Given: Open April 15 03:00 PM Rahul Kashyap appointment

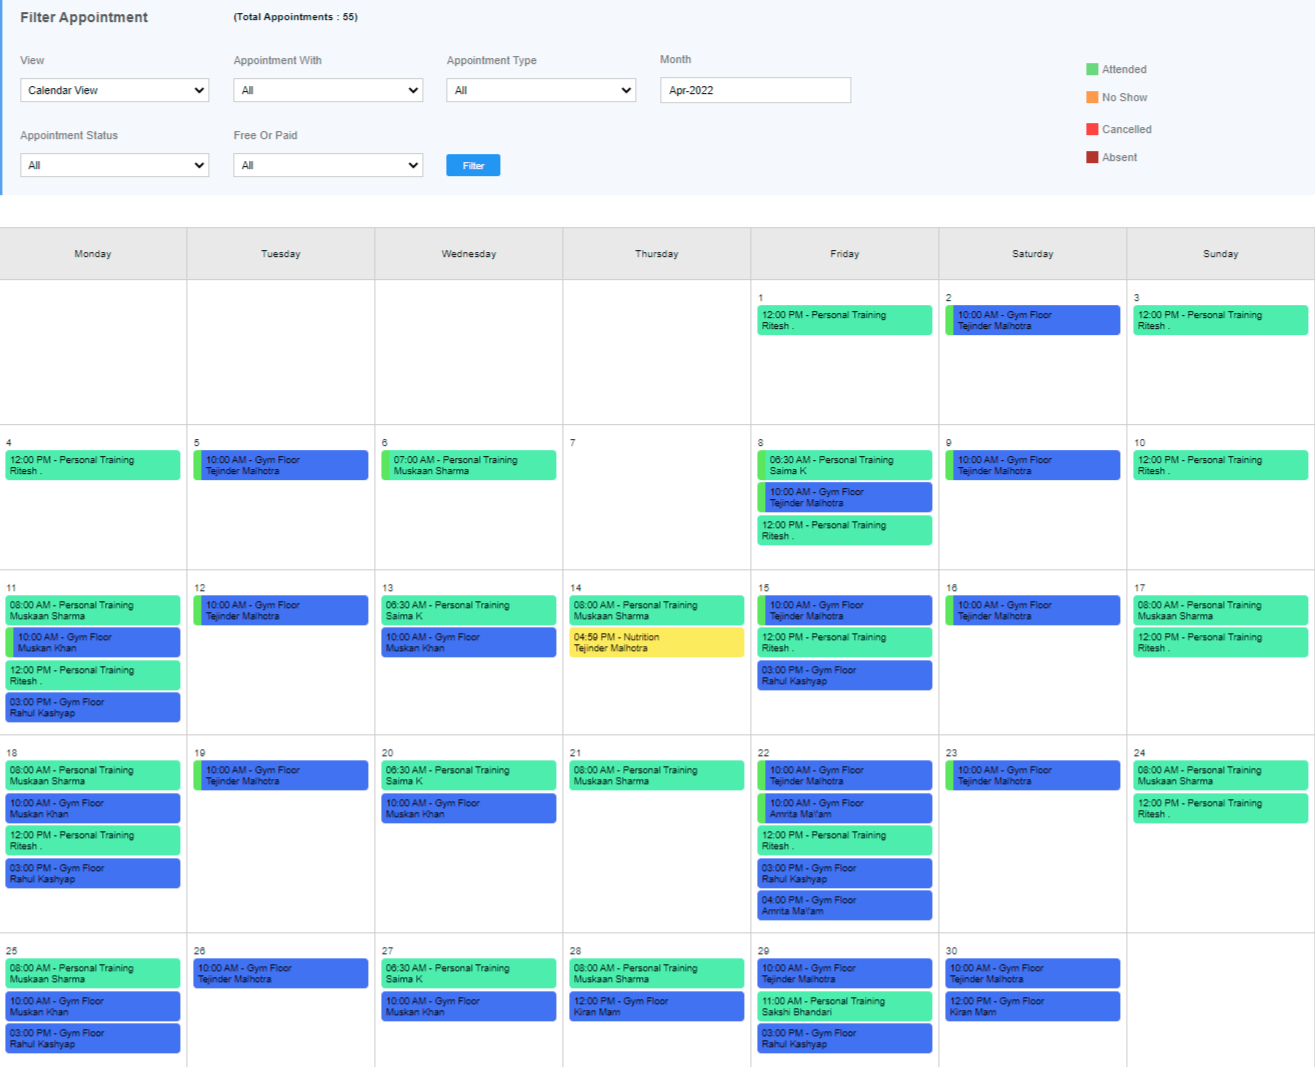Looking at the screenshot, I should click(845, 675).
